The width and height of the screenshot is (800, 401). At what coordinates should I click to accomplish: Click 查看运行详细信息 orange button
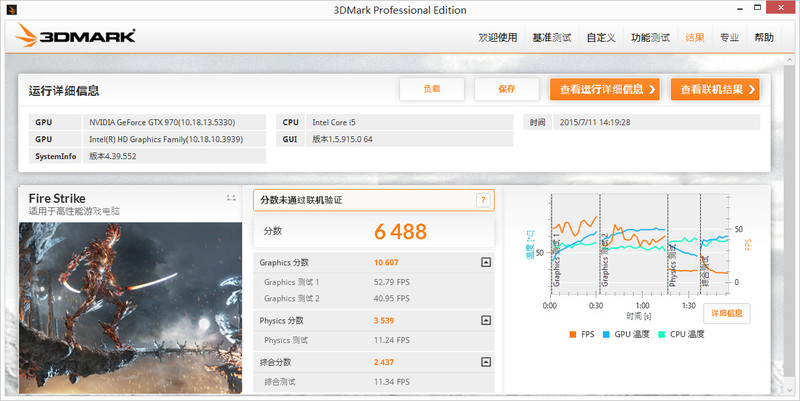605,89
